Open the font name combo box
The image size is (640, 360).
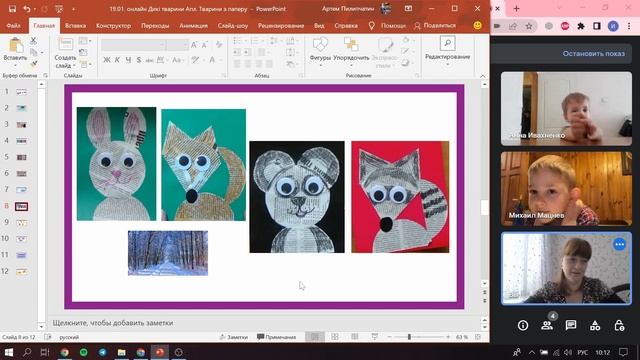click(133, 44)
